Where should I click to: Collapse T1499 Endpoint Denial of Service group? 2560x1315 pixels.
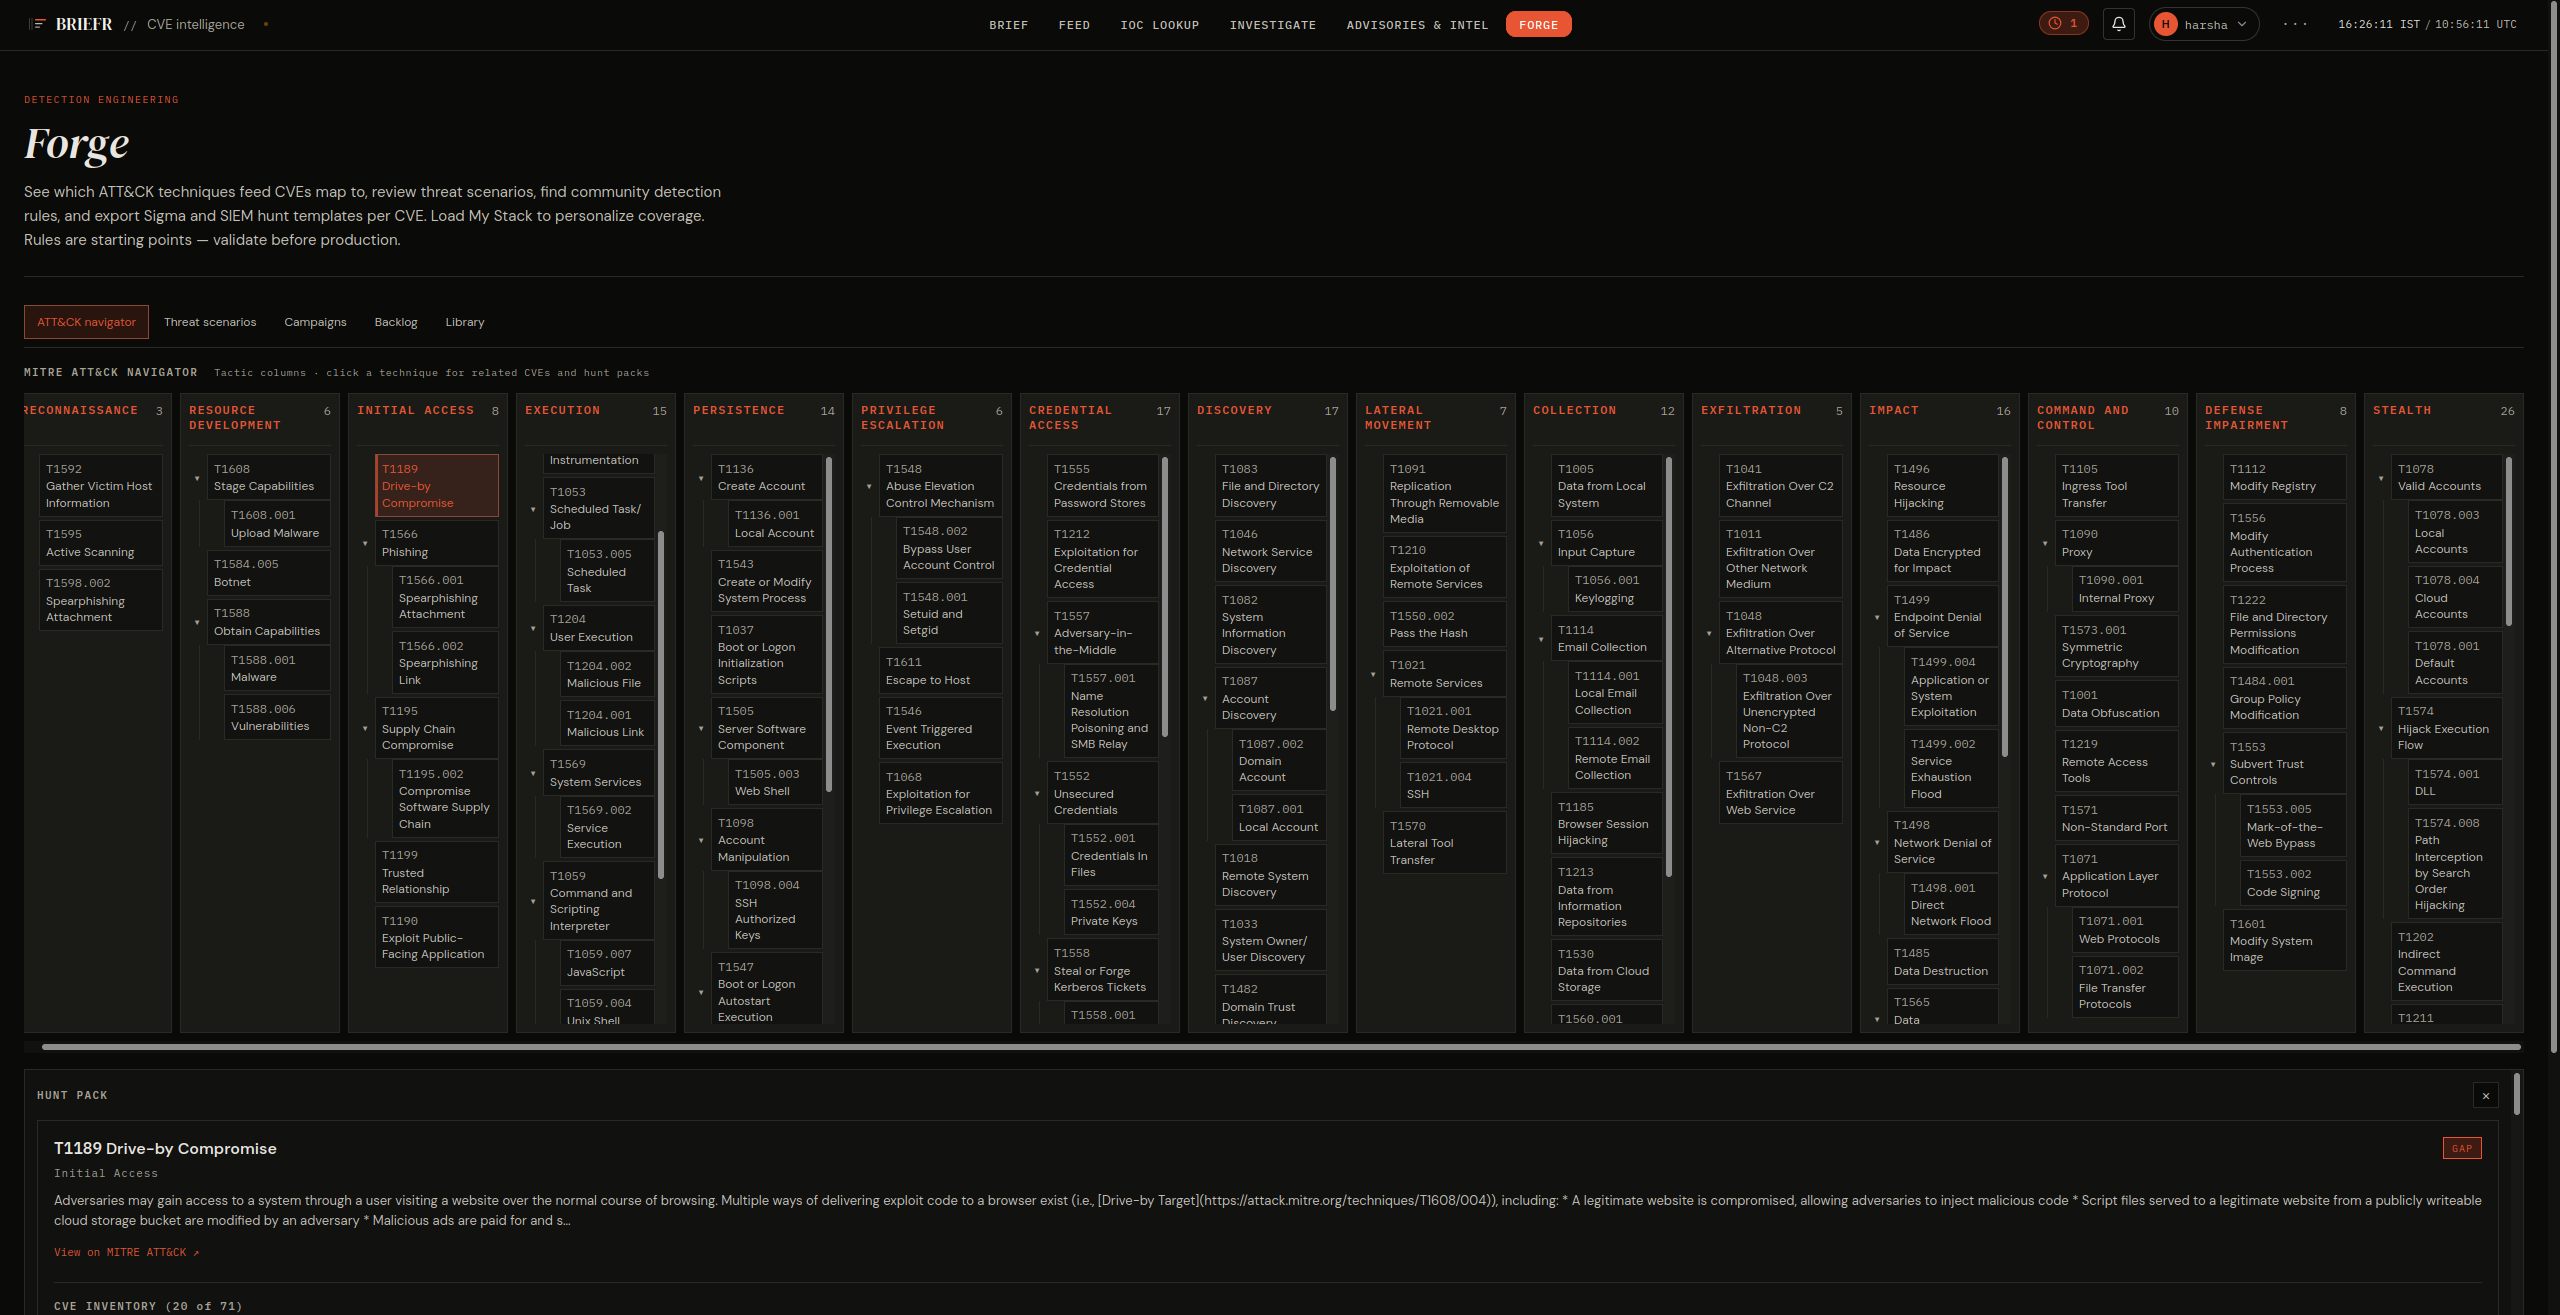click(1877, 618)
